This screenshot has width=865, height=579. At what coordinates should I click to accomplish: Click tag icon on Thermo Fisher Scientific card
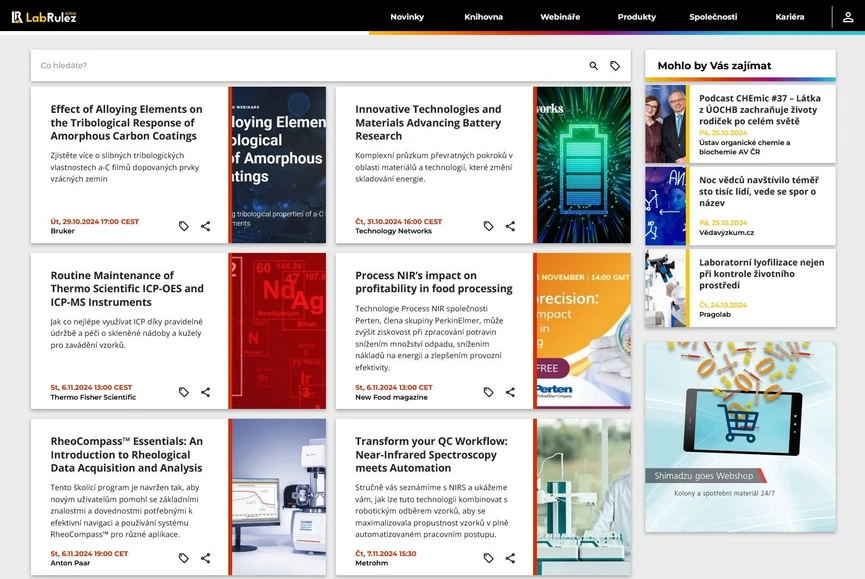coord(184,392)
